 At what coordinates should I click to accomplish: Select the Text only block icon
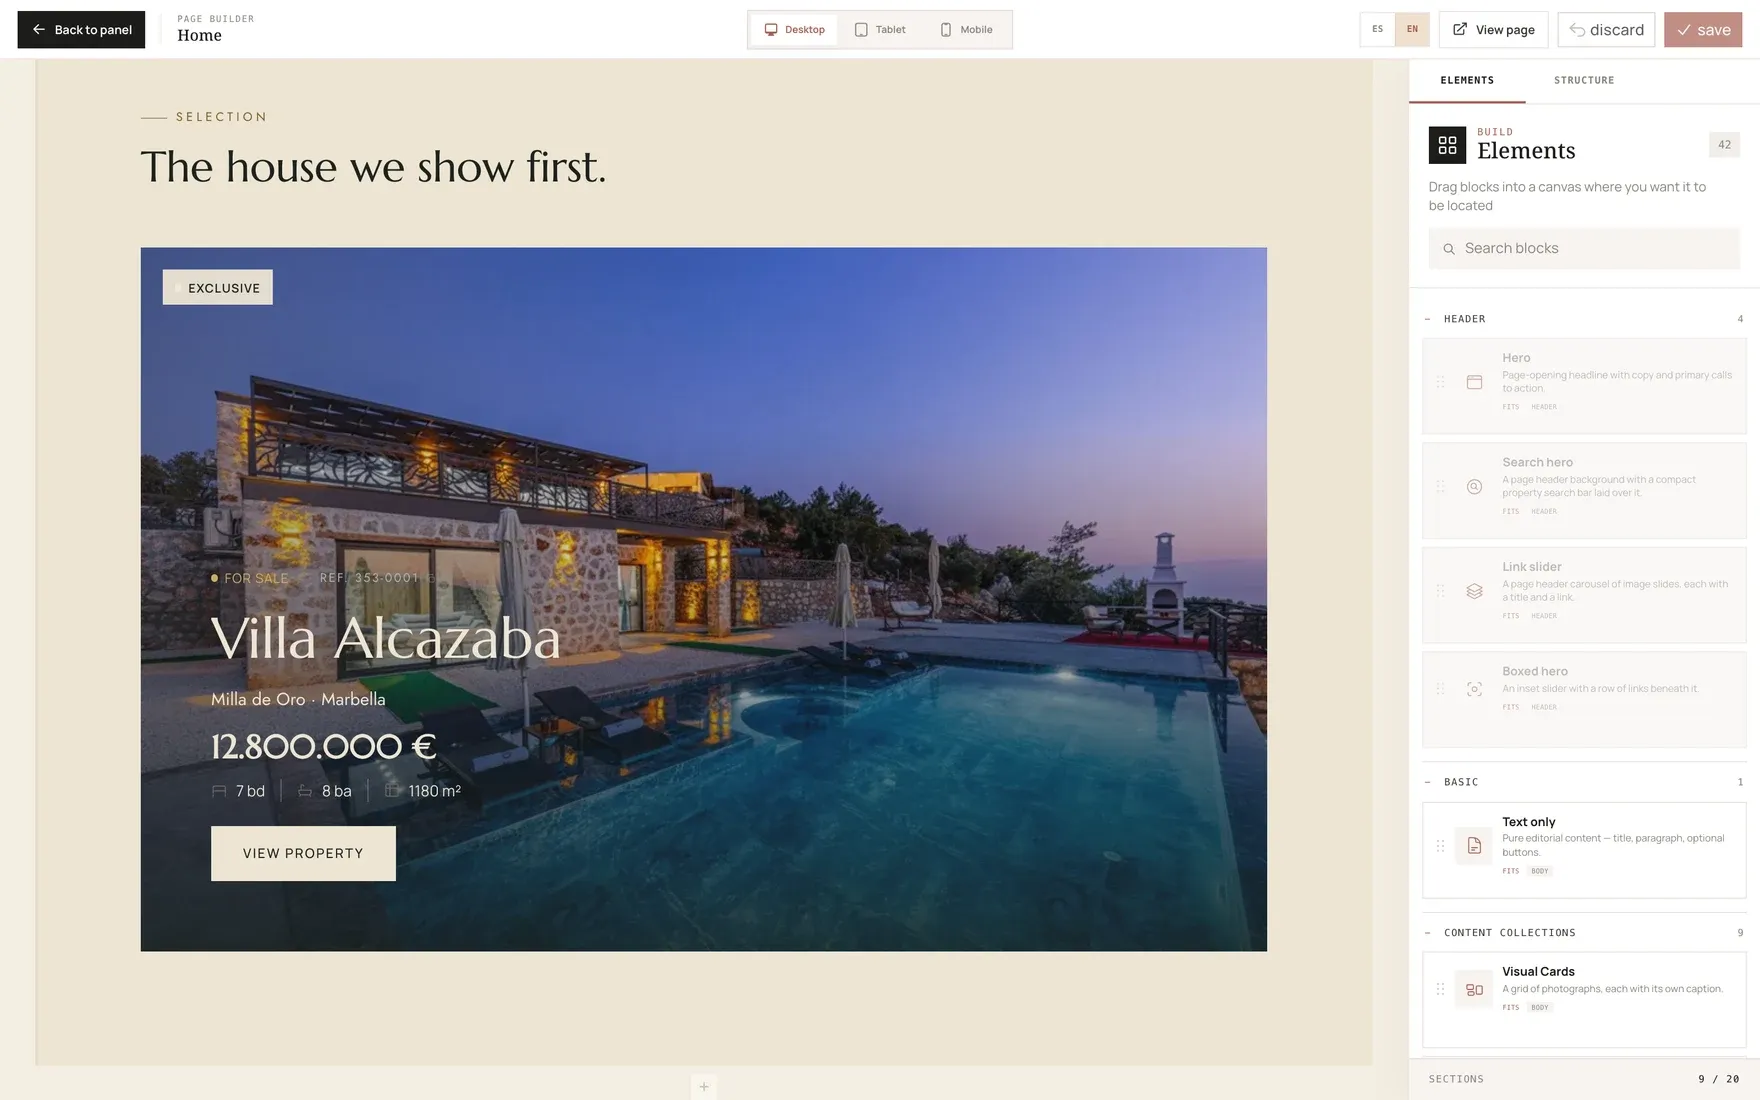(1474, 846)
